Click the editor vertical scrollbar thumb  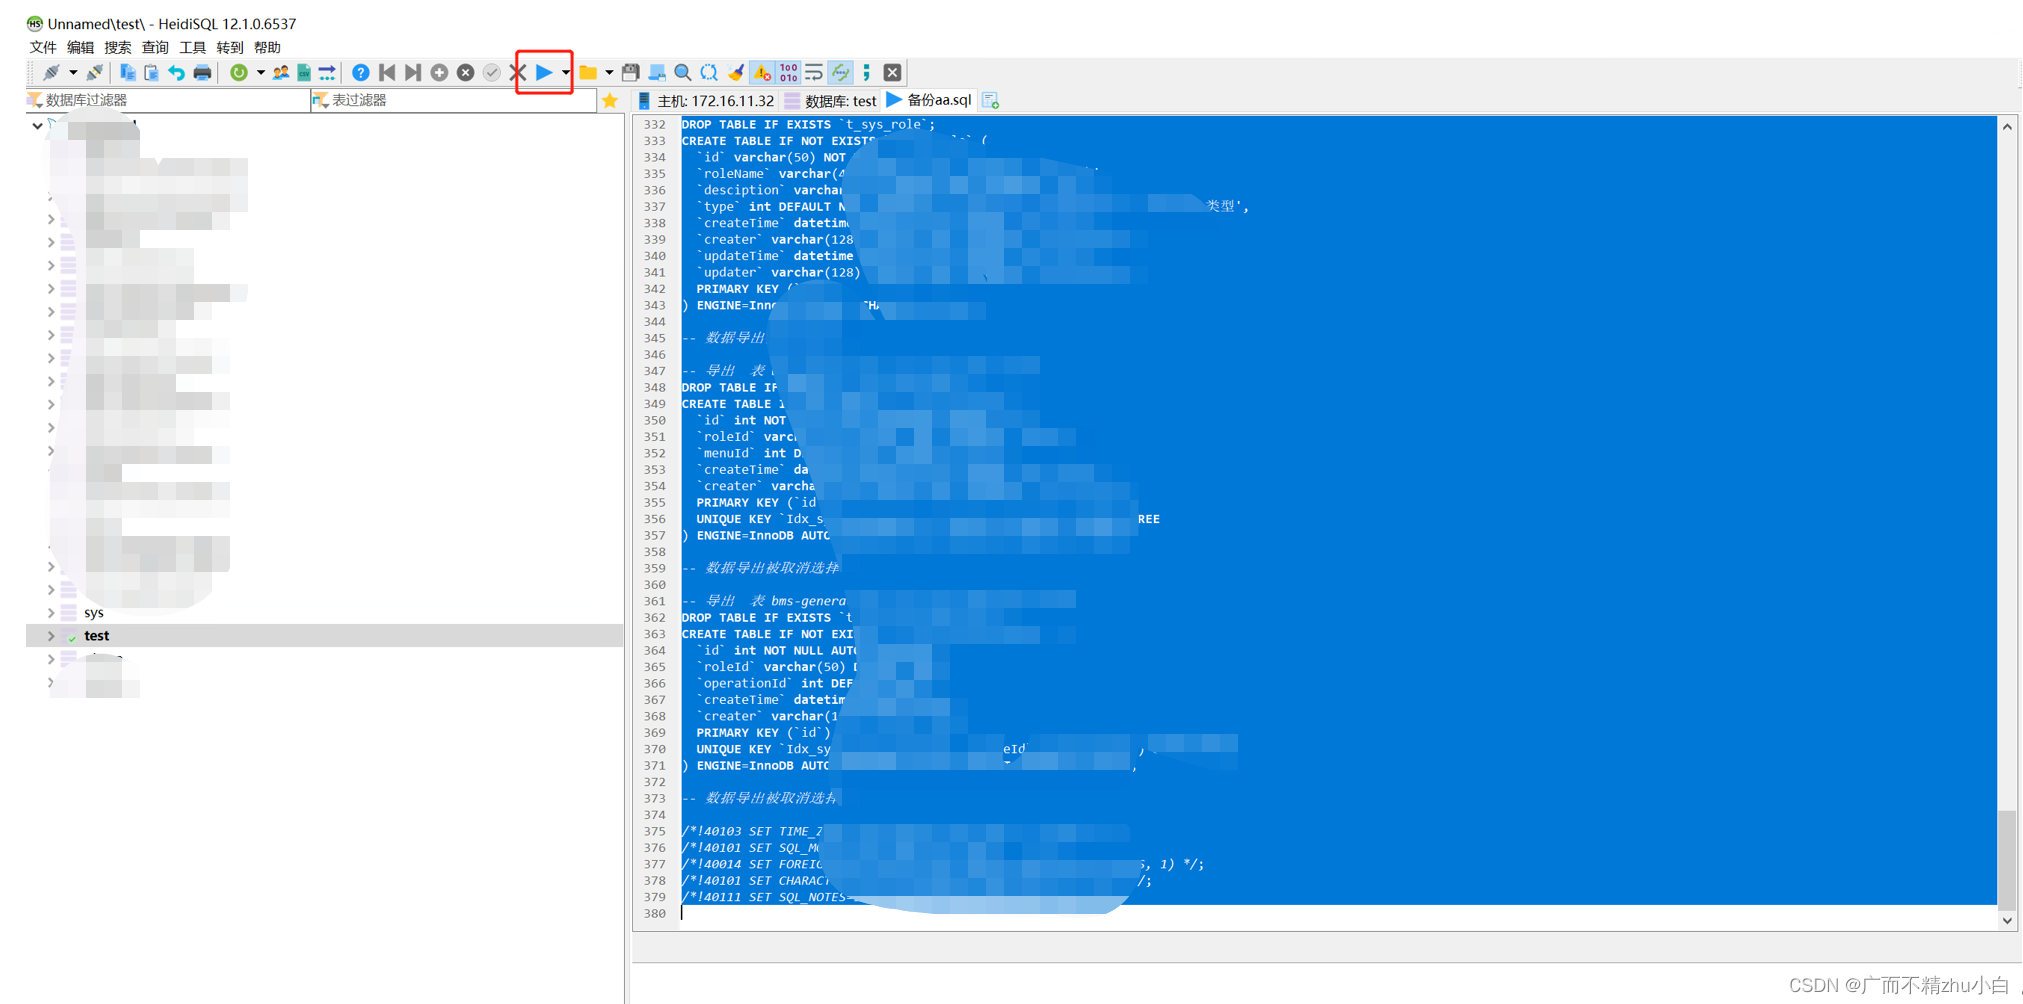2007,858
